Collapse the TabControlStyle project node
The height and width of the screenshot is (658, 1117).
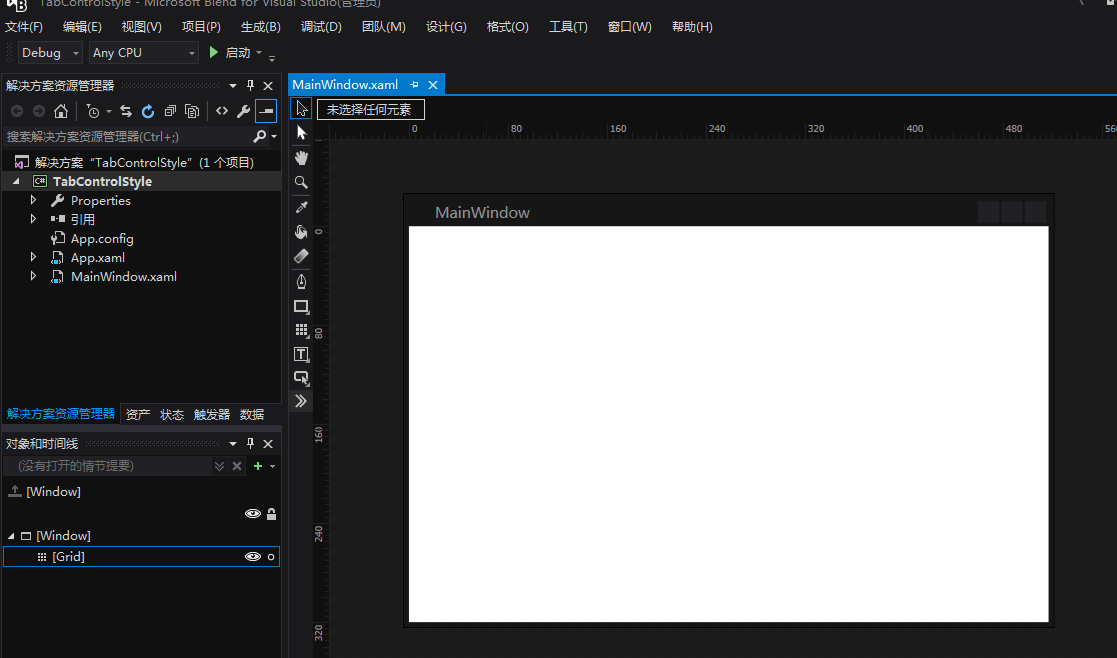coord(16,182)
